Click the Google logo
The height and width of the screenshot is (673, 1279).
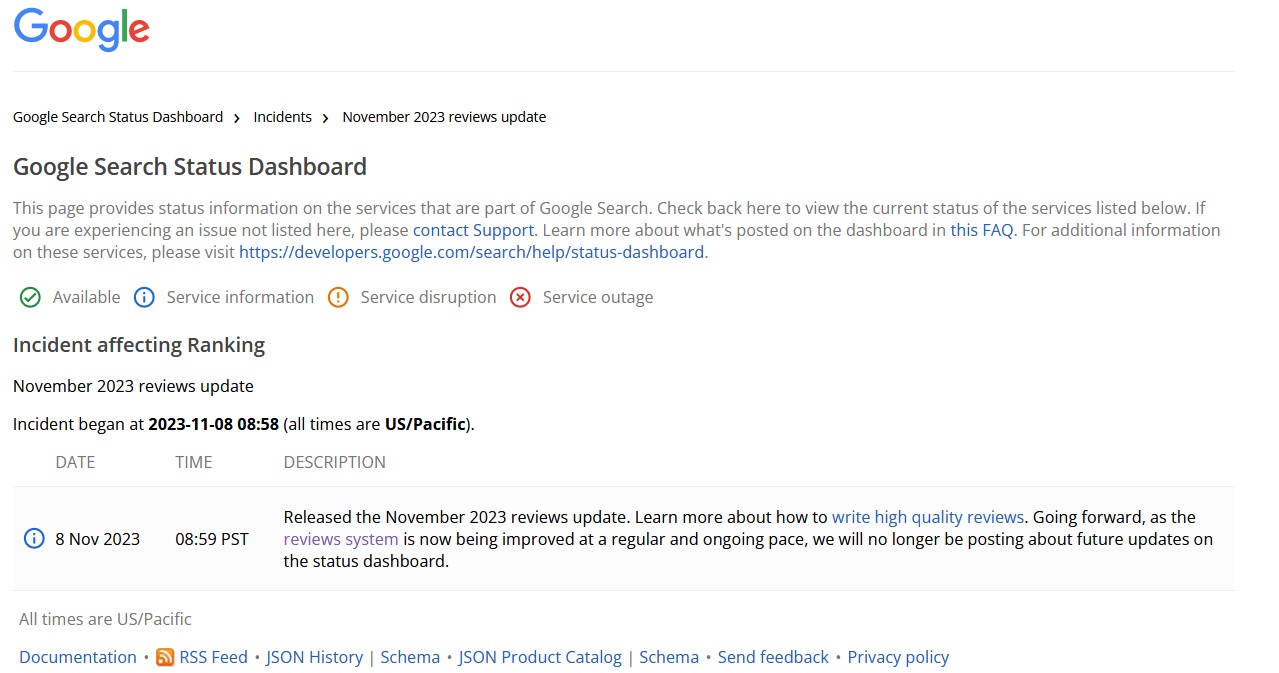[81, 29]
